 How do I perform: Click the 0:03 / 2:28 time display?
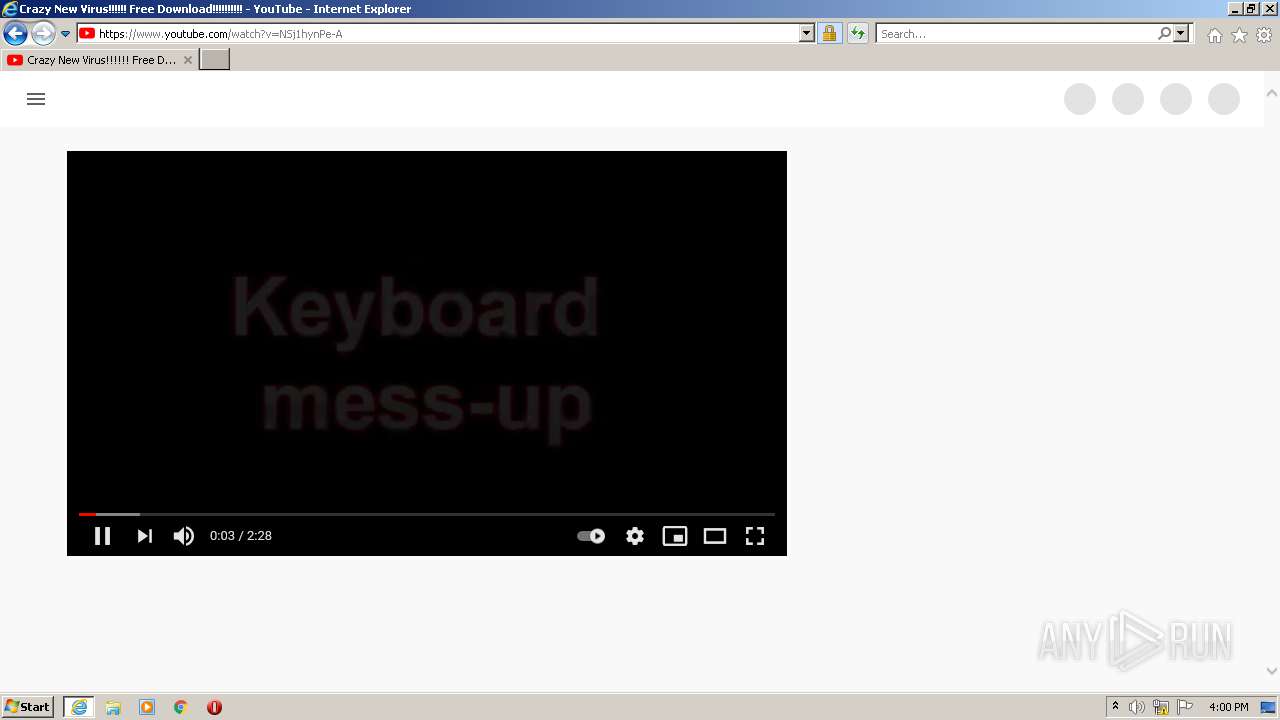pyautogui.click(x=241, y=536)
